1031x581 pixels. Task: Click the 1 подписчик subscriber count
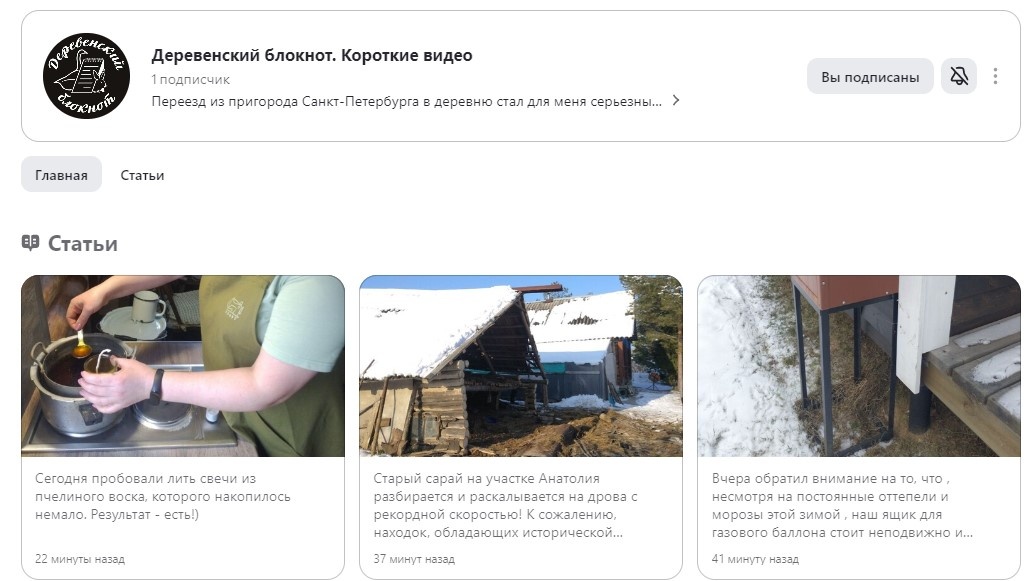(191, 80)
